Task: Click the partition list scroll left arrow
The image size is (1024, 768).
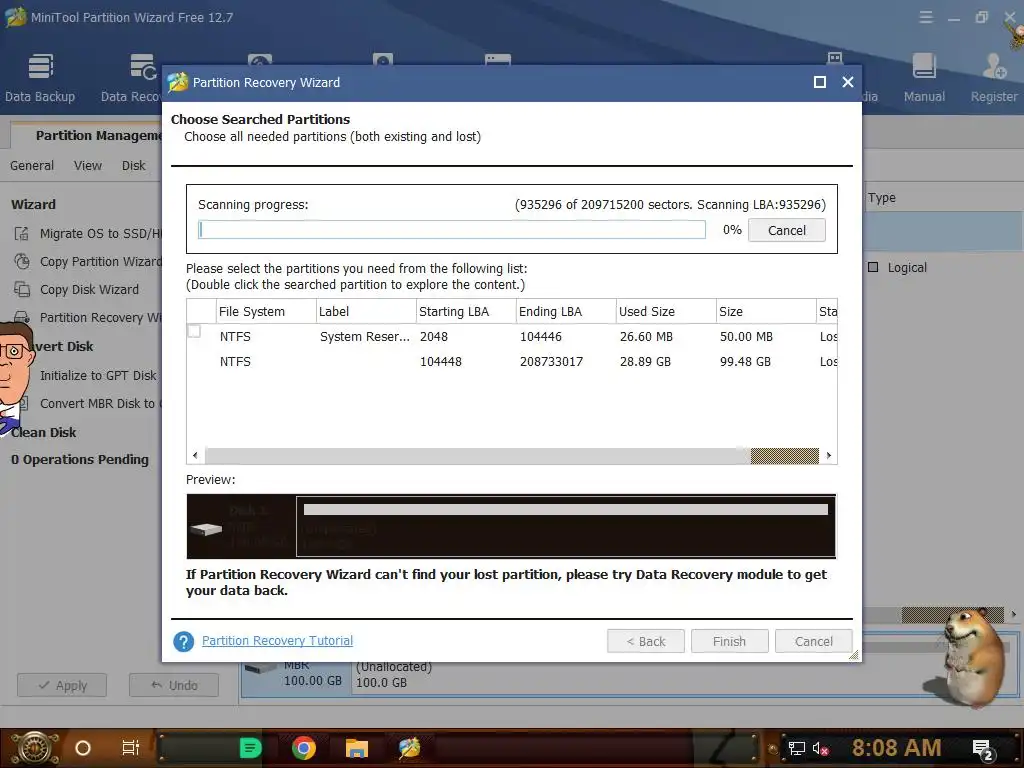Action: coord(195,455)
